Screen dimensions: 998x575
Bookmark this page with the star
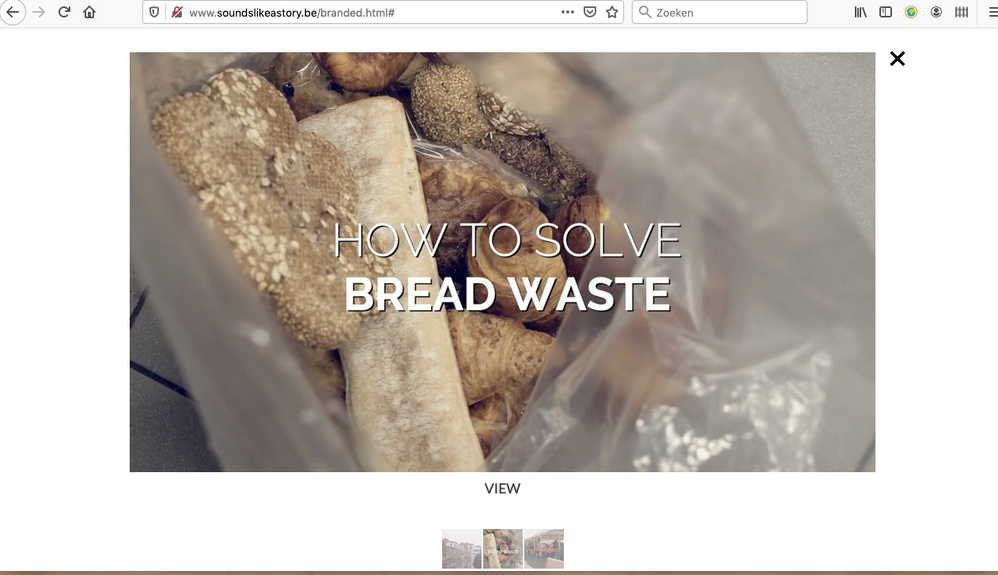612,12
